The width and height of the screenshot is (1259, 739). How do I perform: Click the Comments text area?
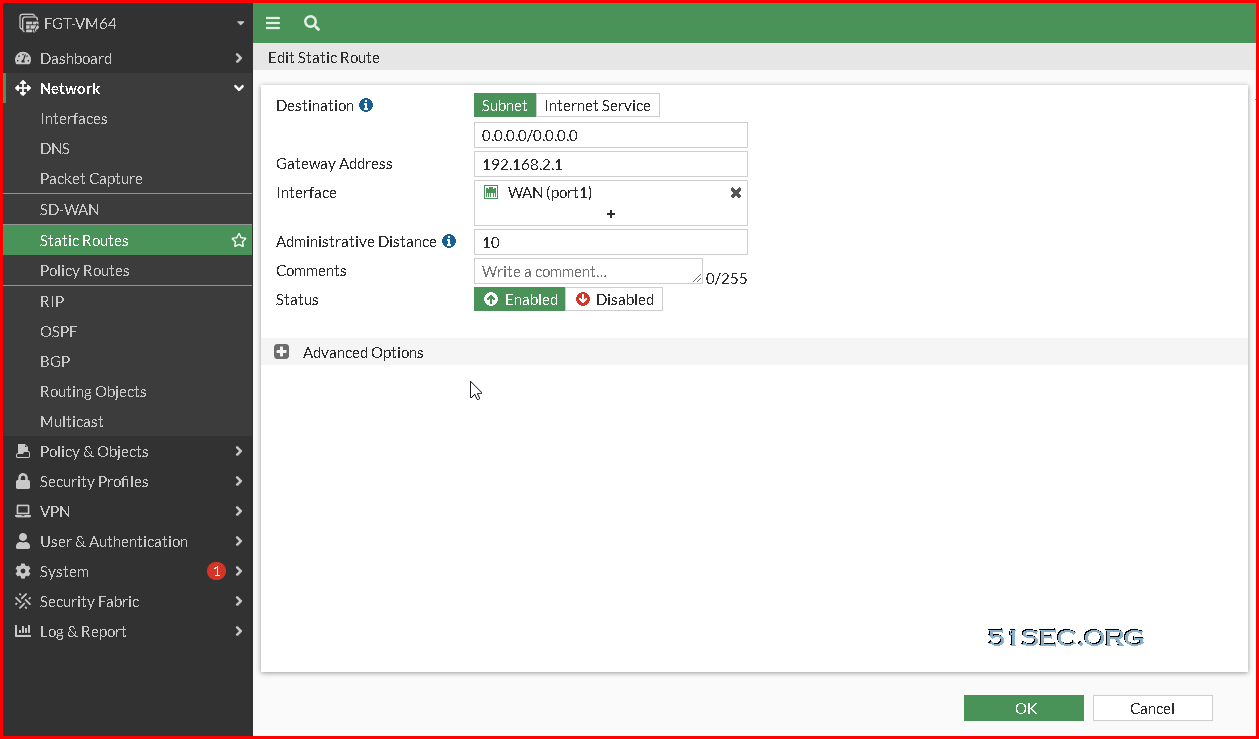[x=588, y=271]
